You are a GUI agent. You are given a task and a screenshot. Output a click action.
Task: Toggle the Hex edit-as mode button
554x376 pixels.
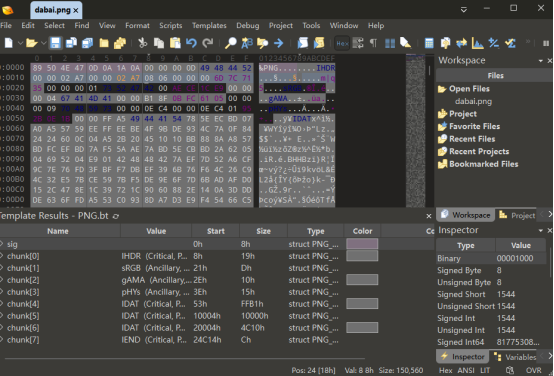tap(342, 43)
